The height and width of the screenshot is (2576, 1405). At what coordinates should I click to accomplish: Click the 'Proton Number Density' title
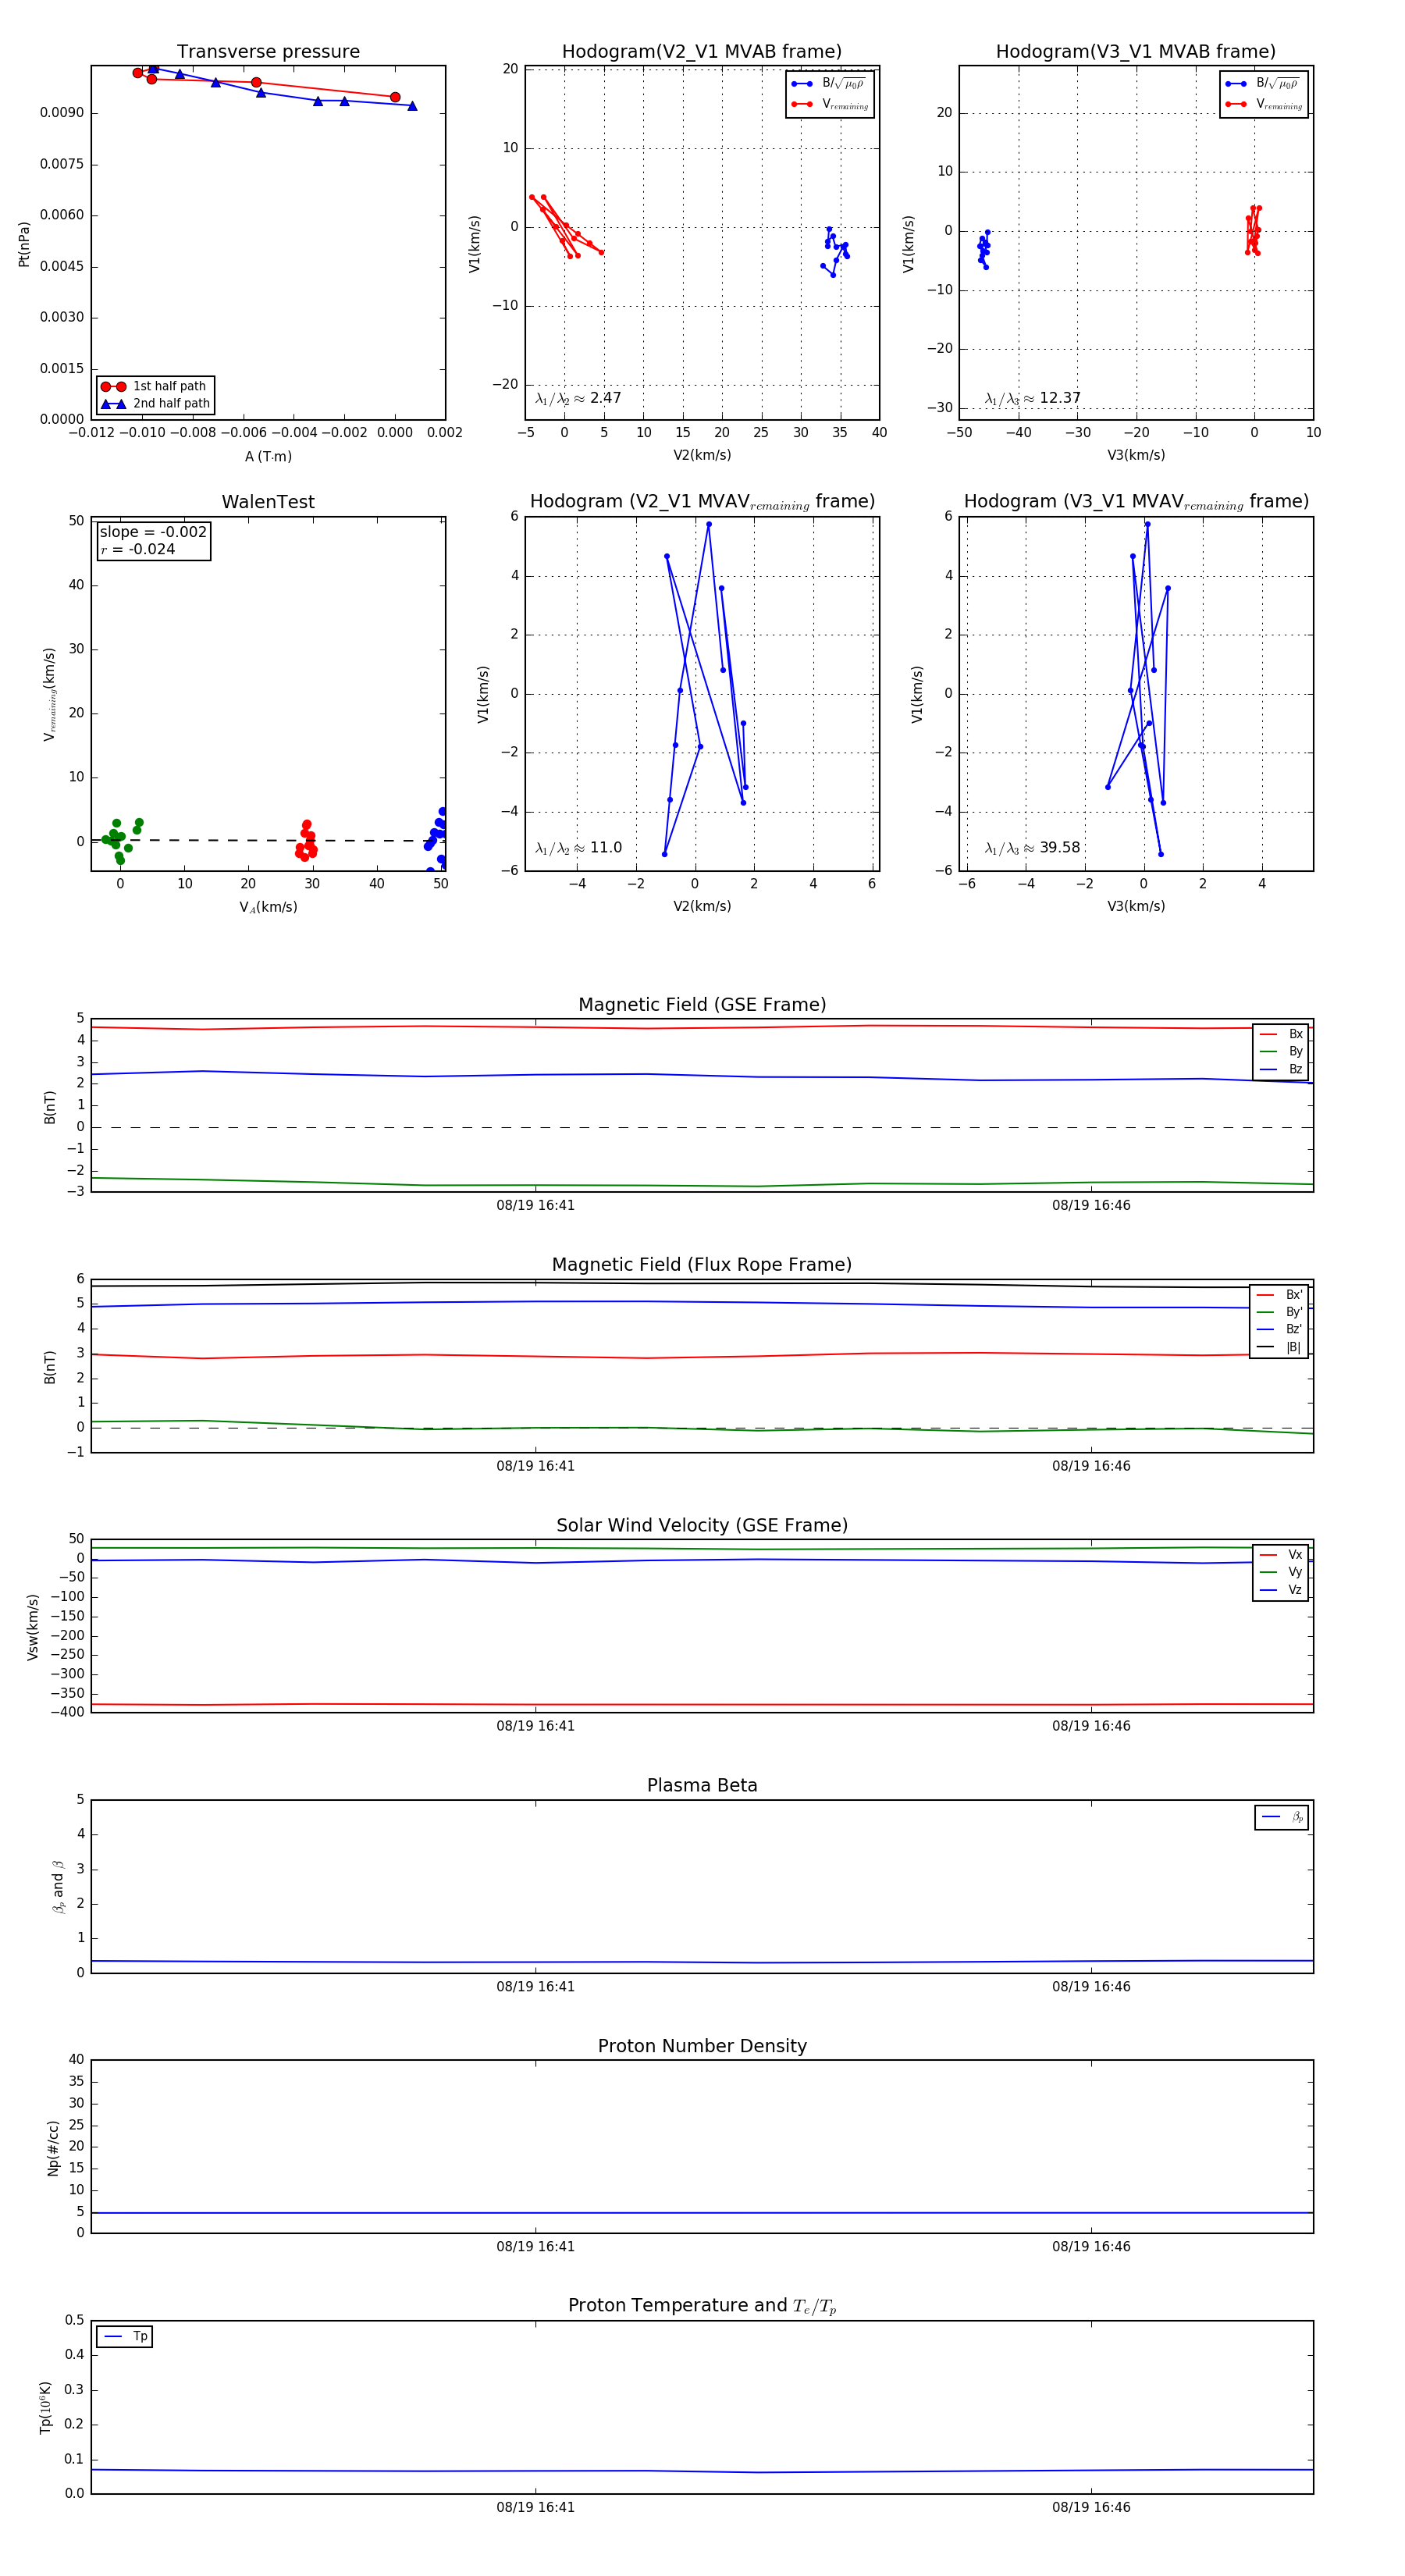(702, 2046)
